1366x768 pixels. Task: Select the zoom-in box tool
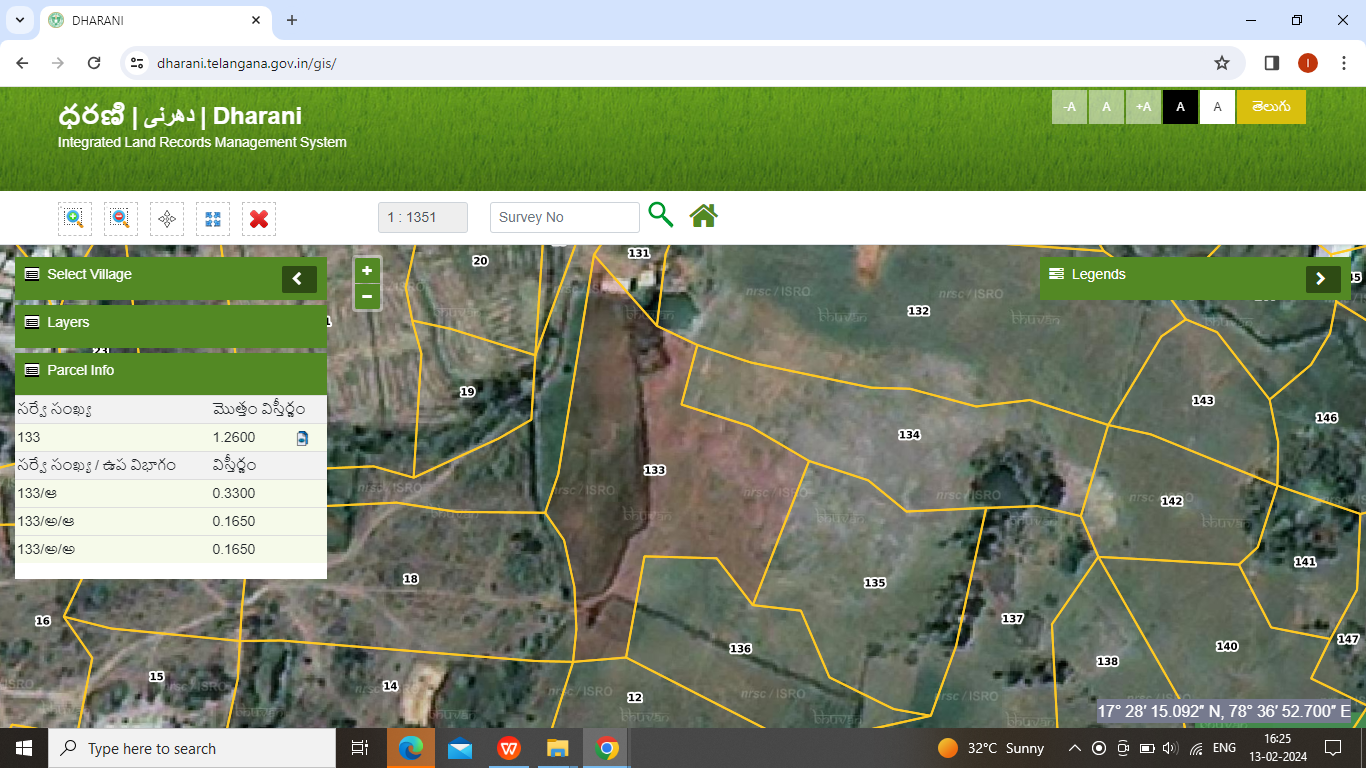(75, 218)
